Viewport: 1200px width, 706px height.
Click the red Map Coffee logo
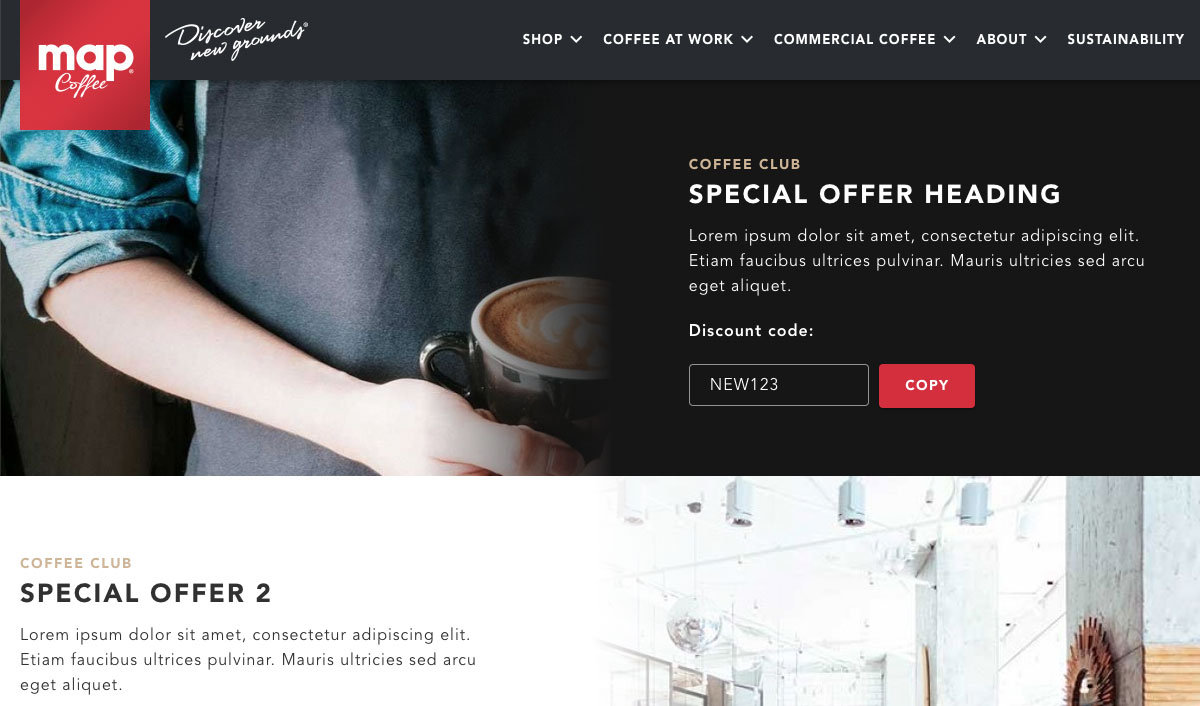tap(85, 65)
